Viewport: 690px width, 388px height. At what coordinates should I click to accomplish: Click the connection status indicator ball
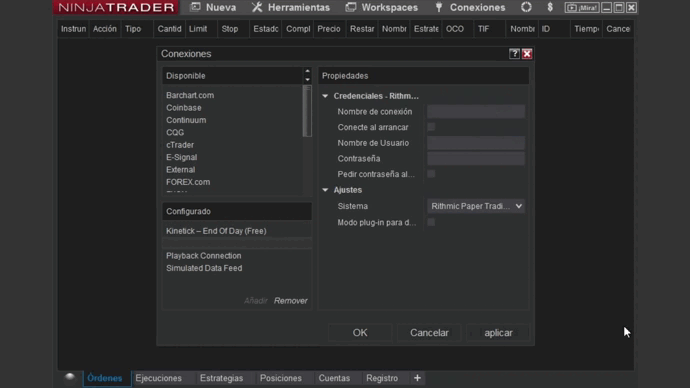tap(70, 377)
